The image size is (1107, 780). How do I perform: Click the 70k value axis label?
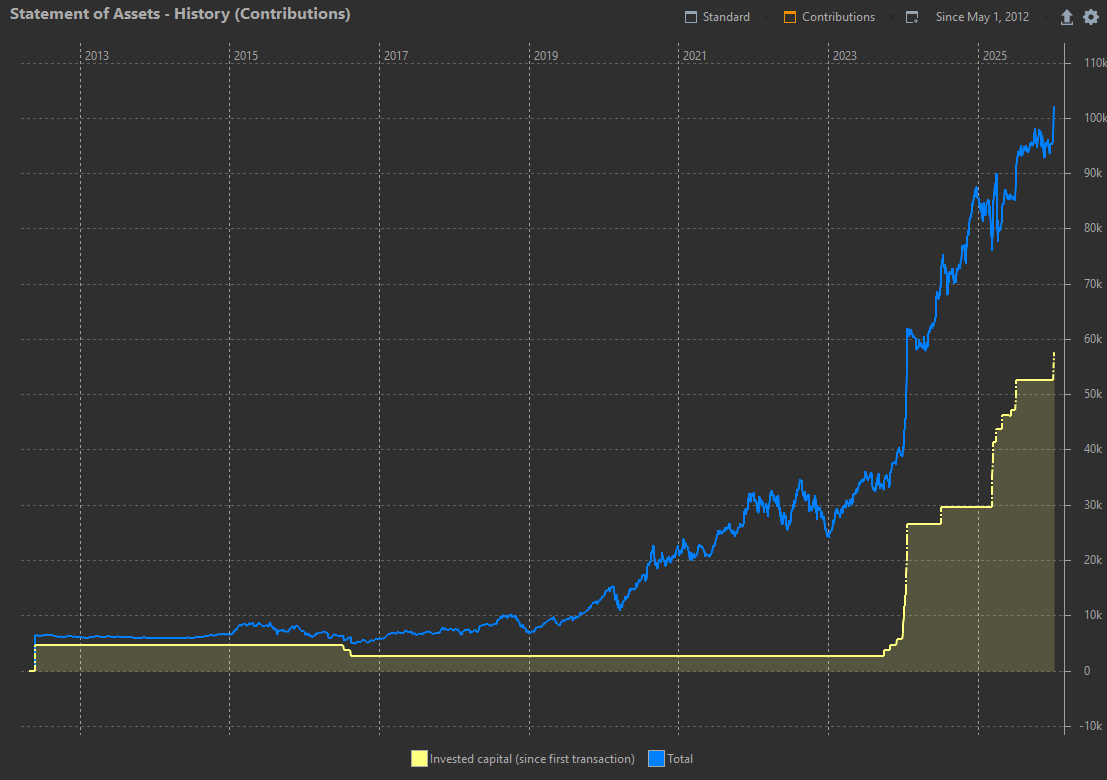click(x=1094, y=284)
